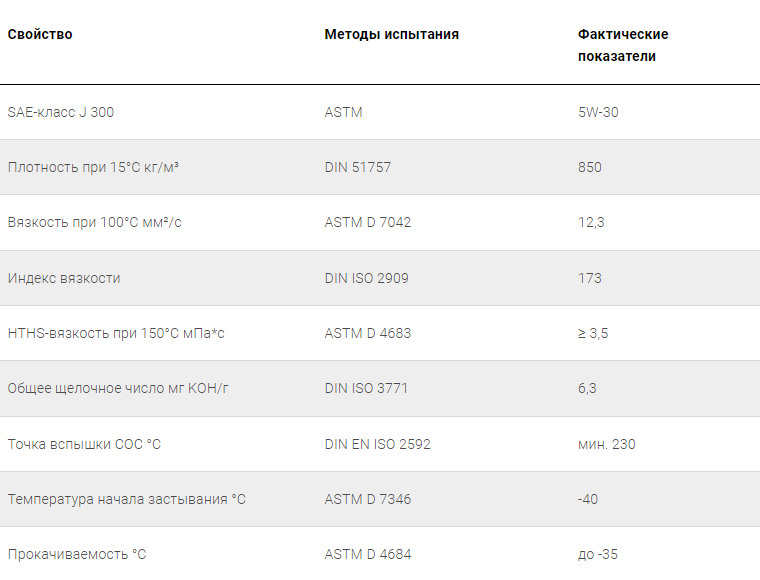Image resolution: width=760 pixels, height=580 pixels.
Task: Click the DIN 51757 method cell
Action: (358, 167)
